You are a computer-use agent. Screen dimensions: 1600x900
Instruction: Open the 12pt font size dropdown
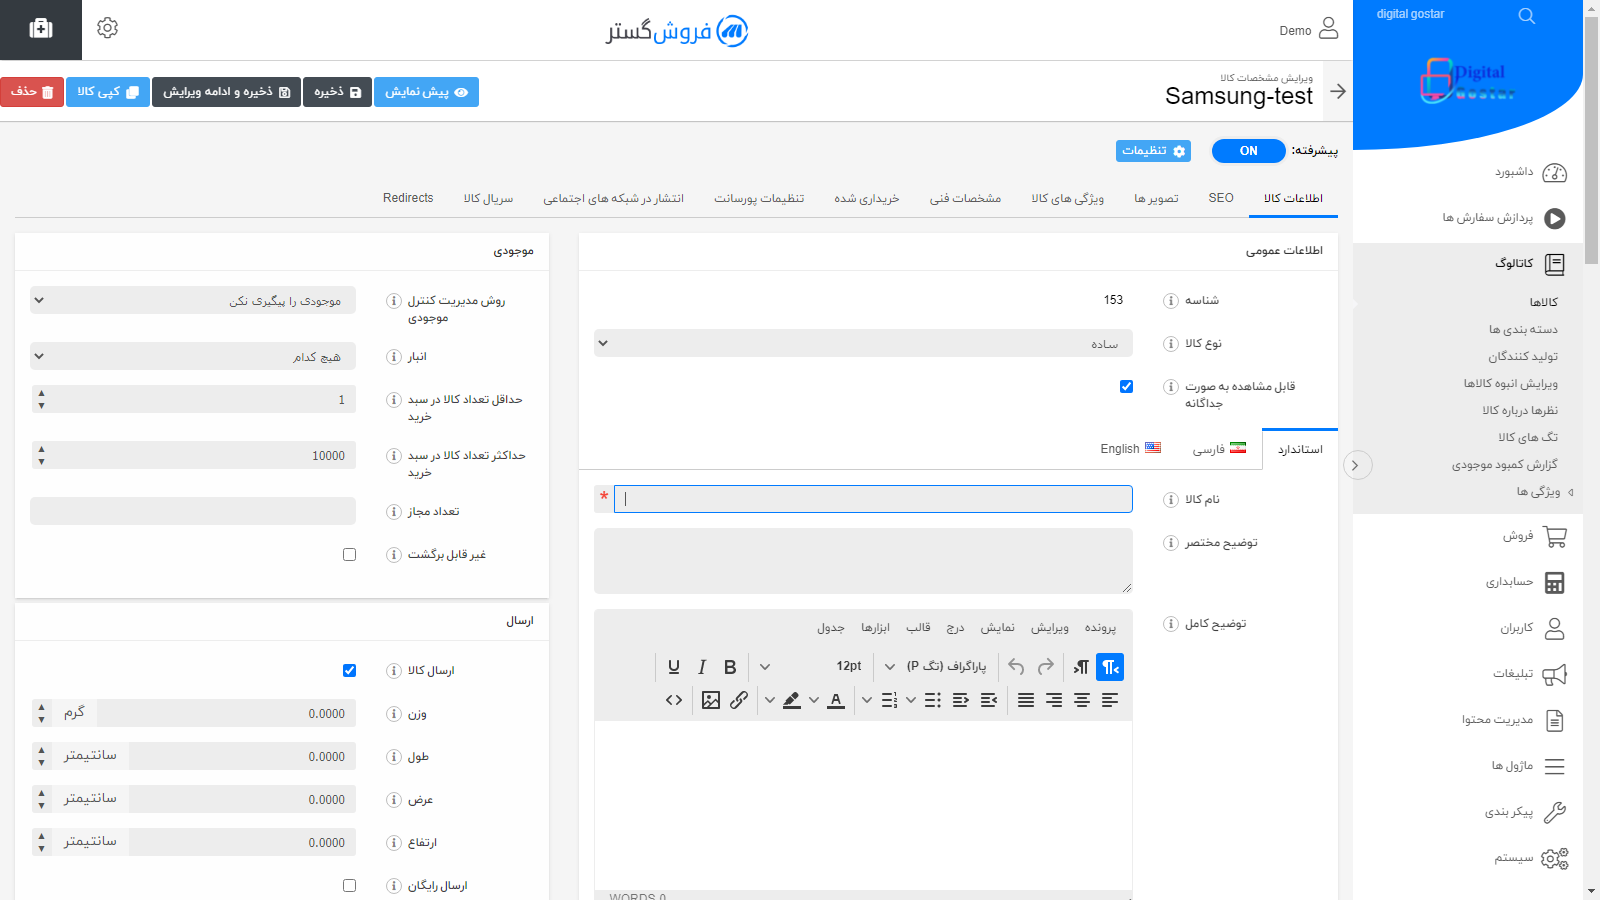click(x=865, y=667)
